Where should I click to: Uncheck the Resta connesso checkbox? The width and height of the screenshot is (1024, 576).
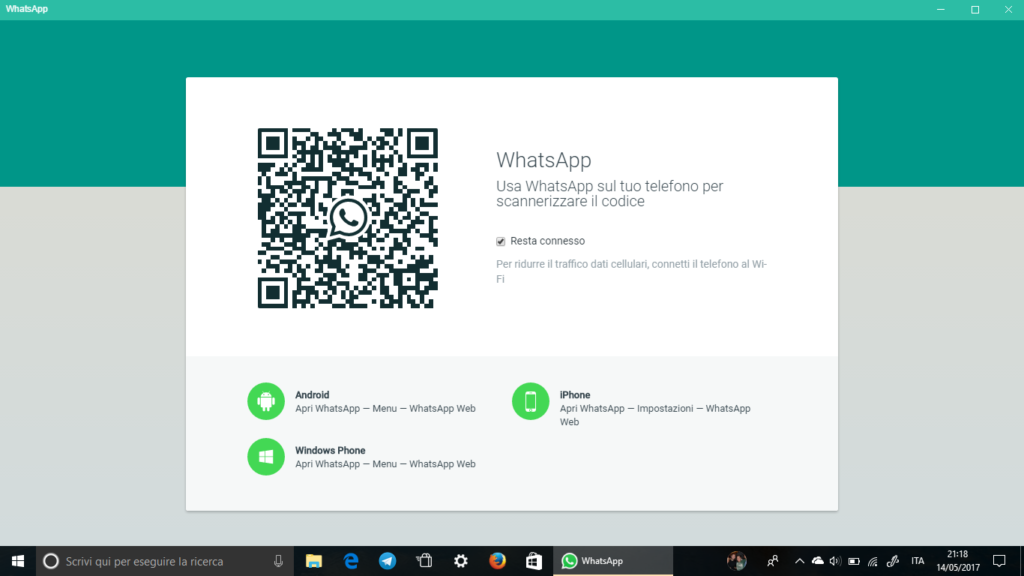coord(500,241)
